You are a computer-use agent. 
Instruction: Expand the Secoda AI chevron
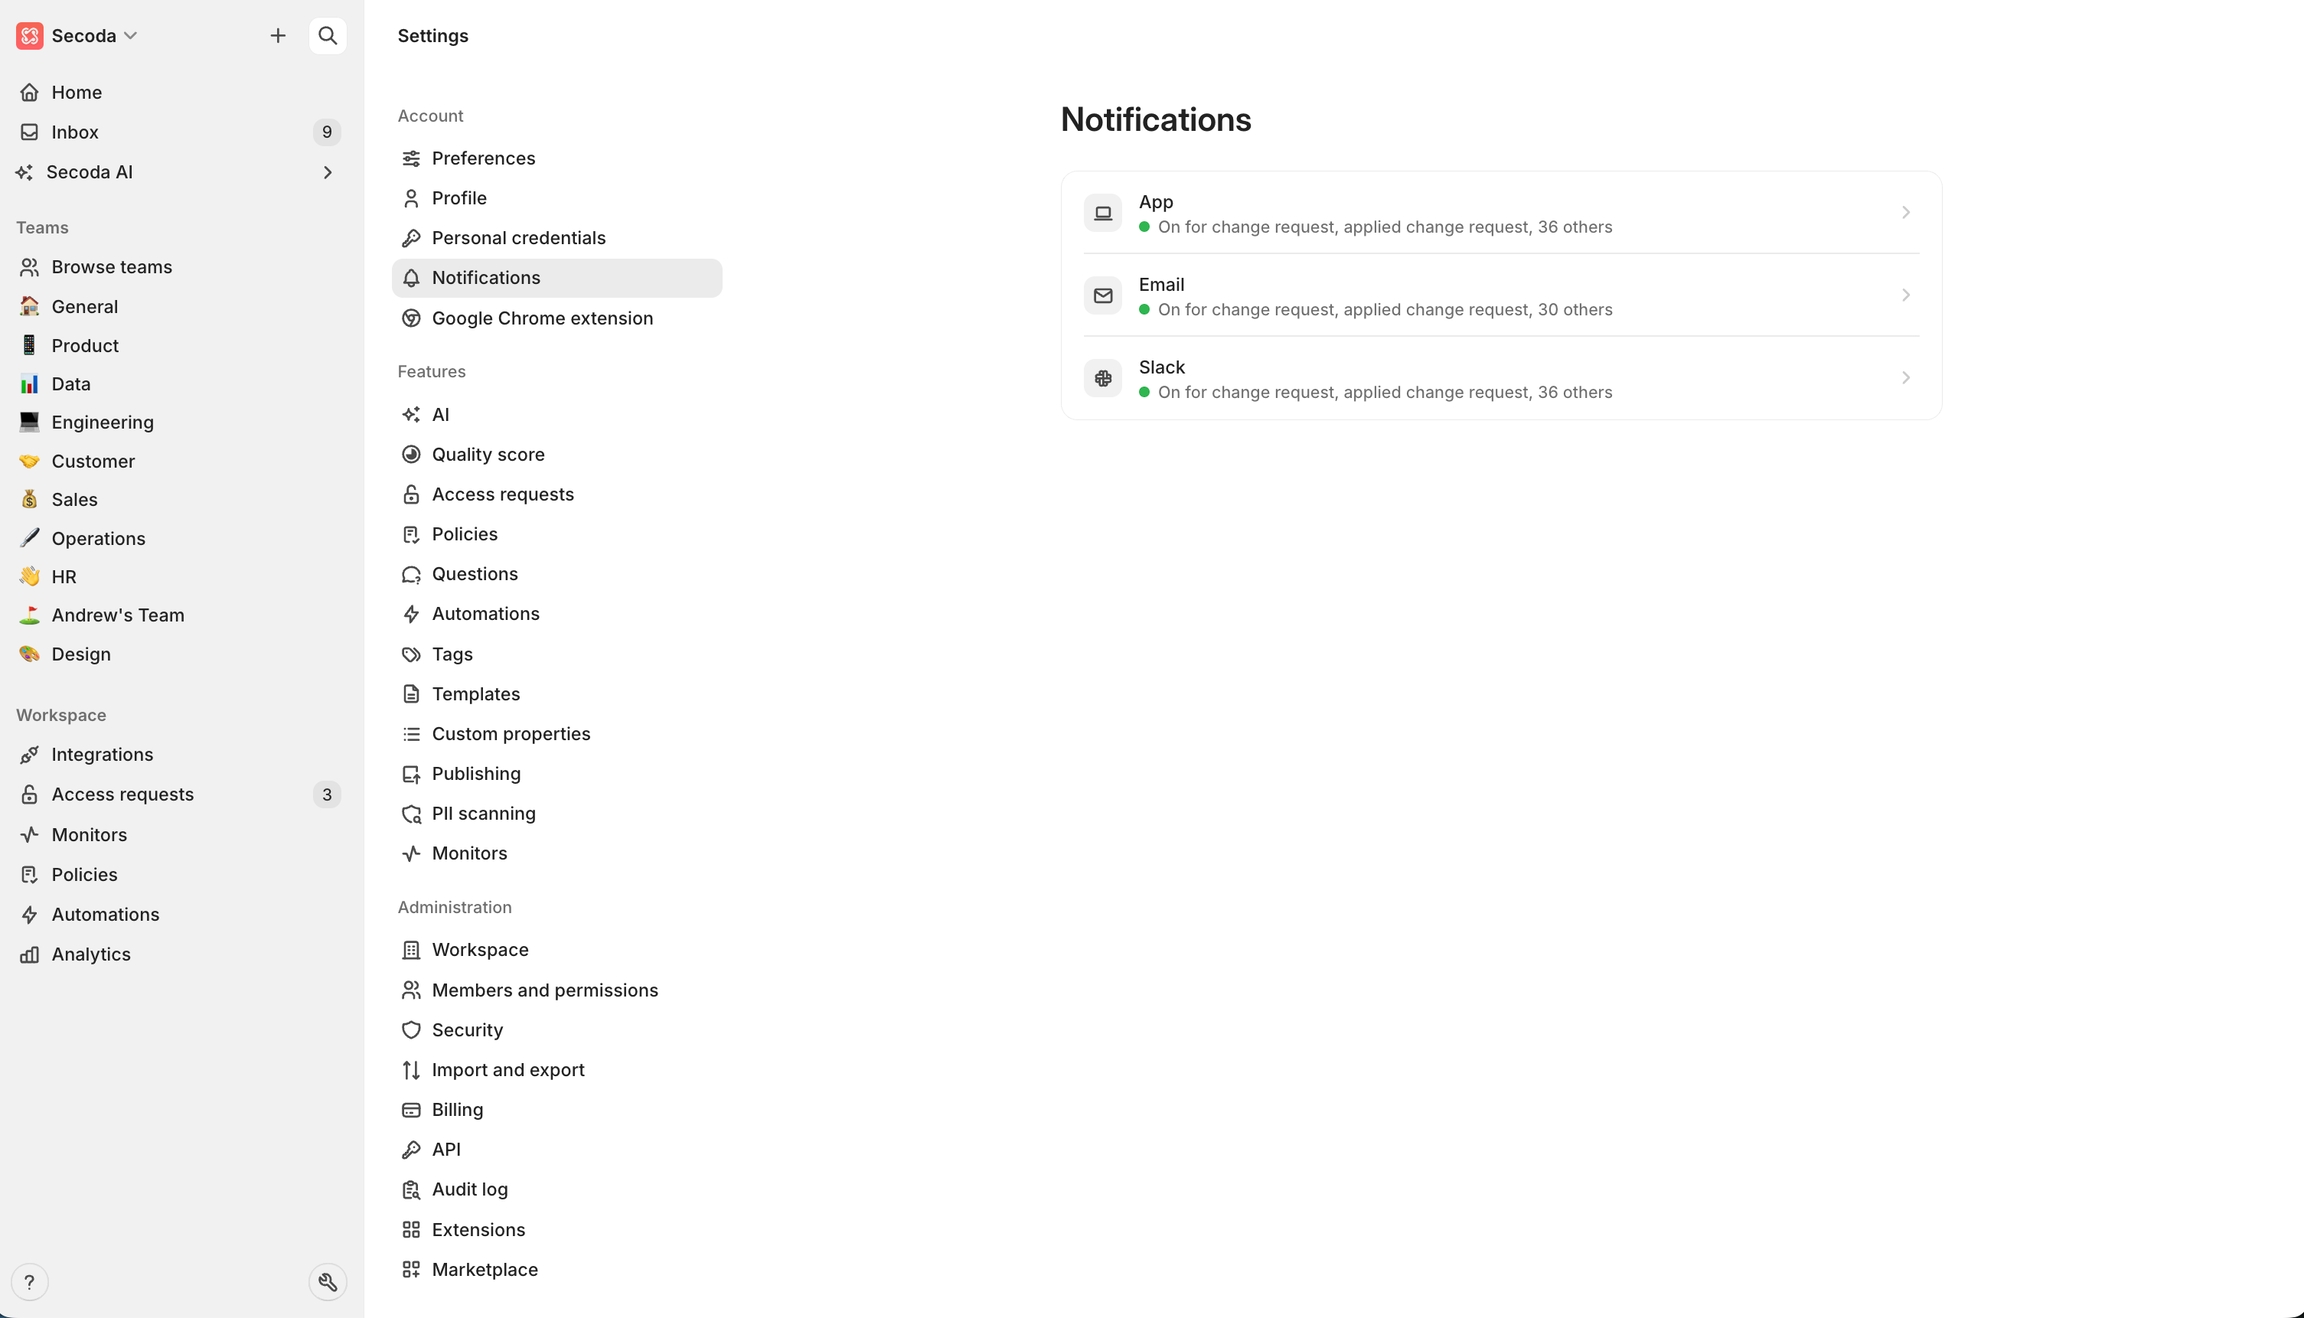tap(327, 173)
